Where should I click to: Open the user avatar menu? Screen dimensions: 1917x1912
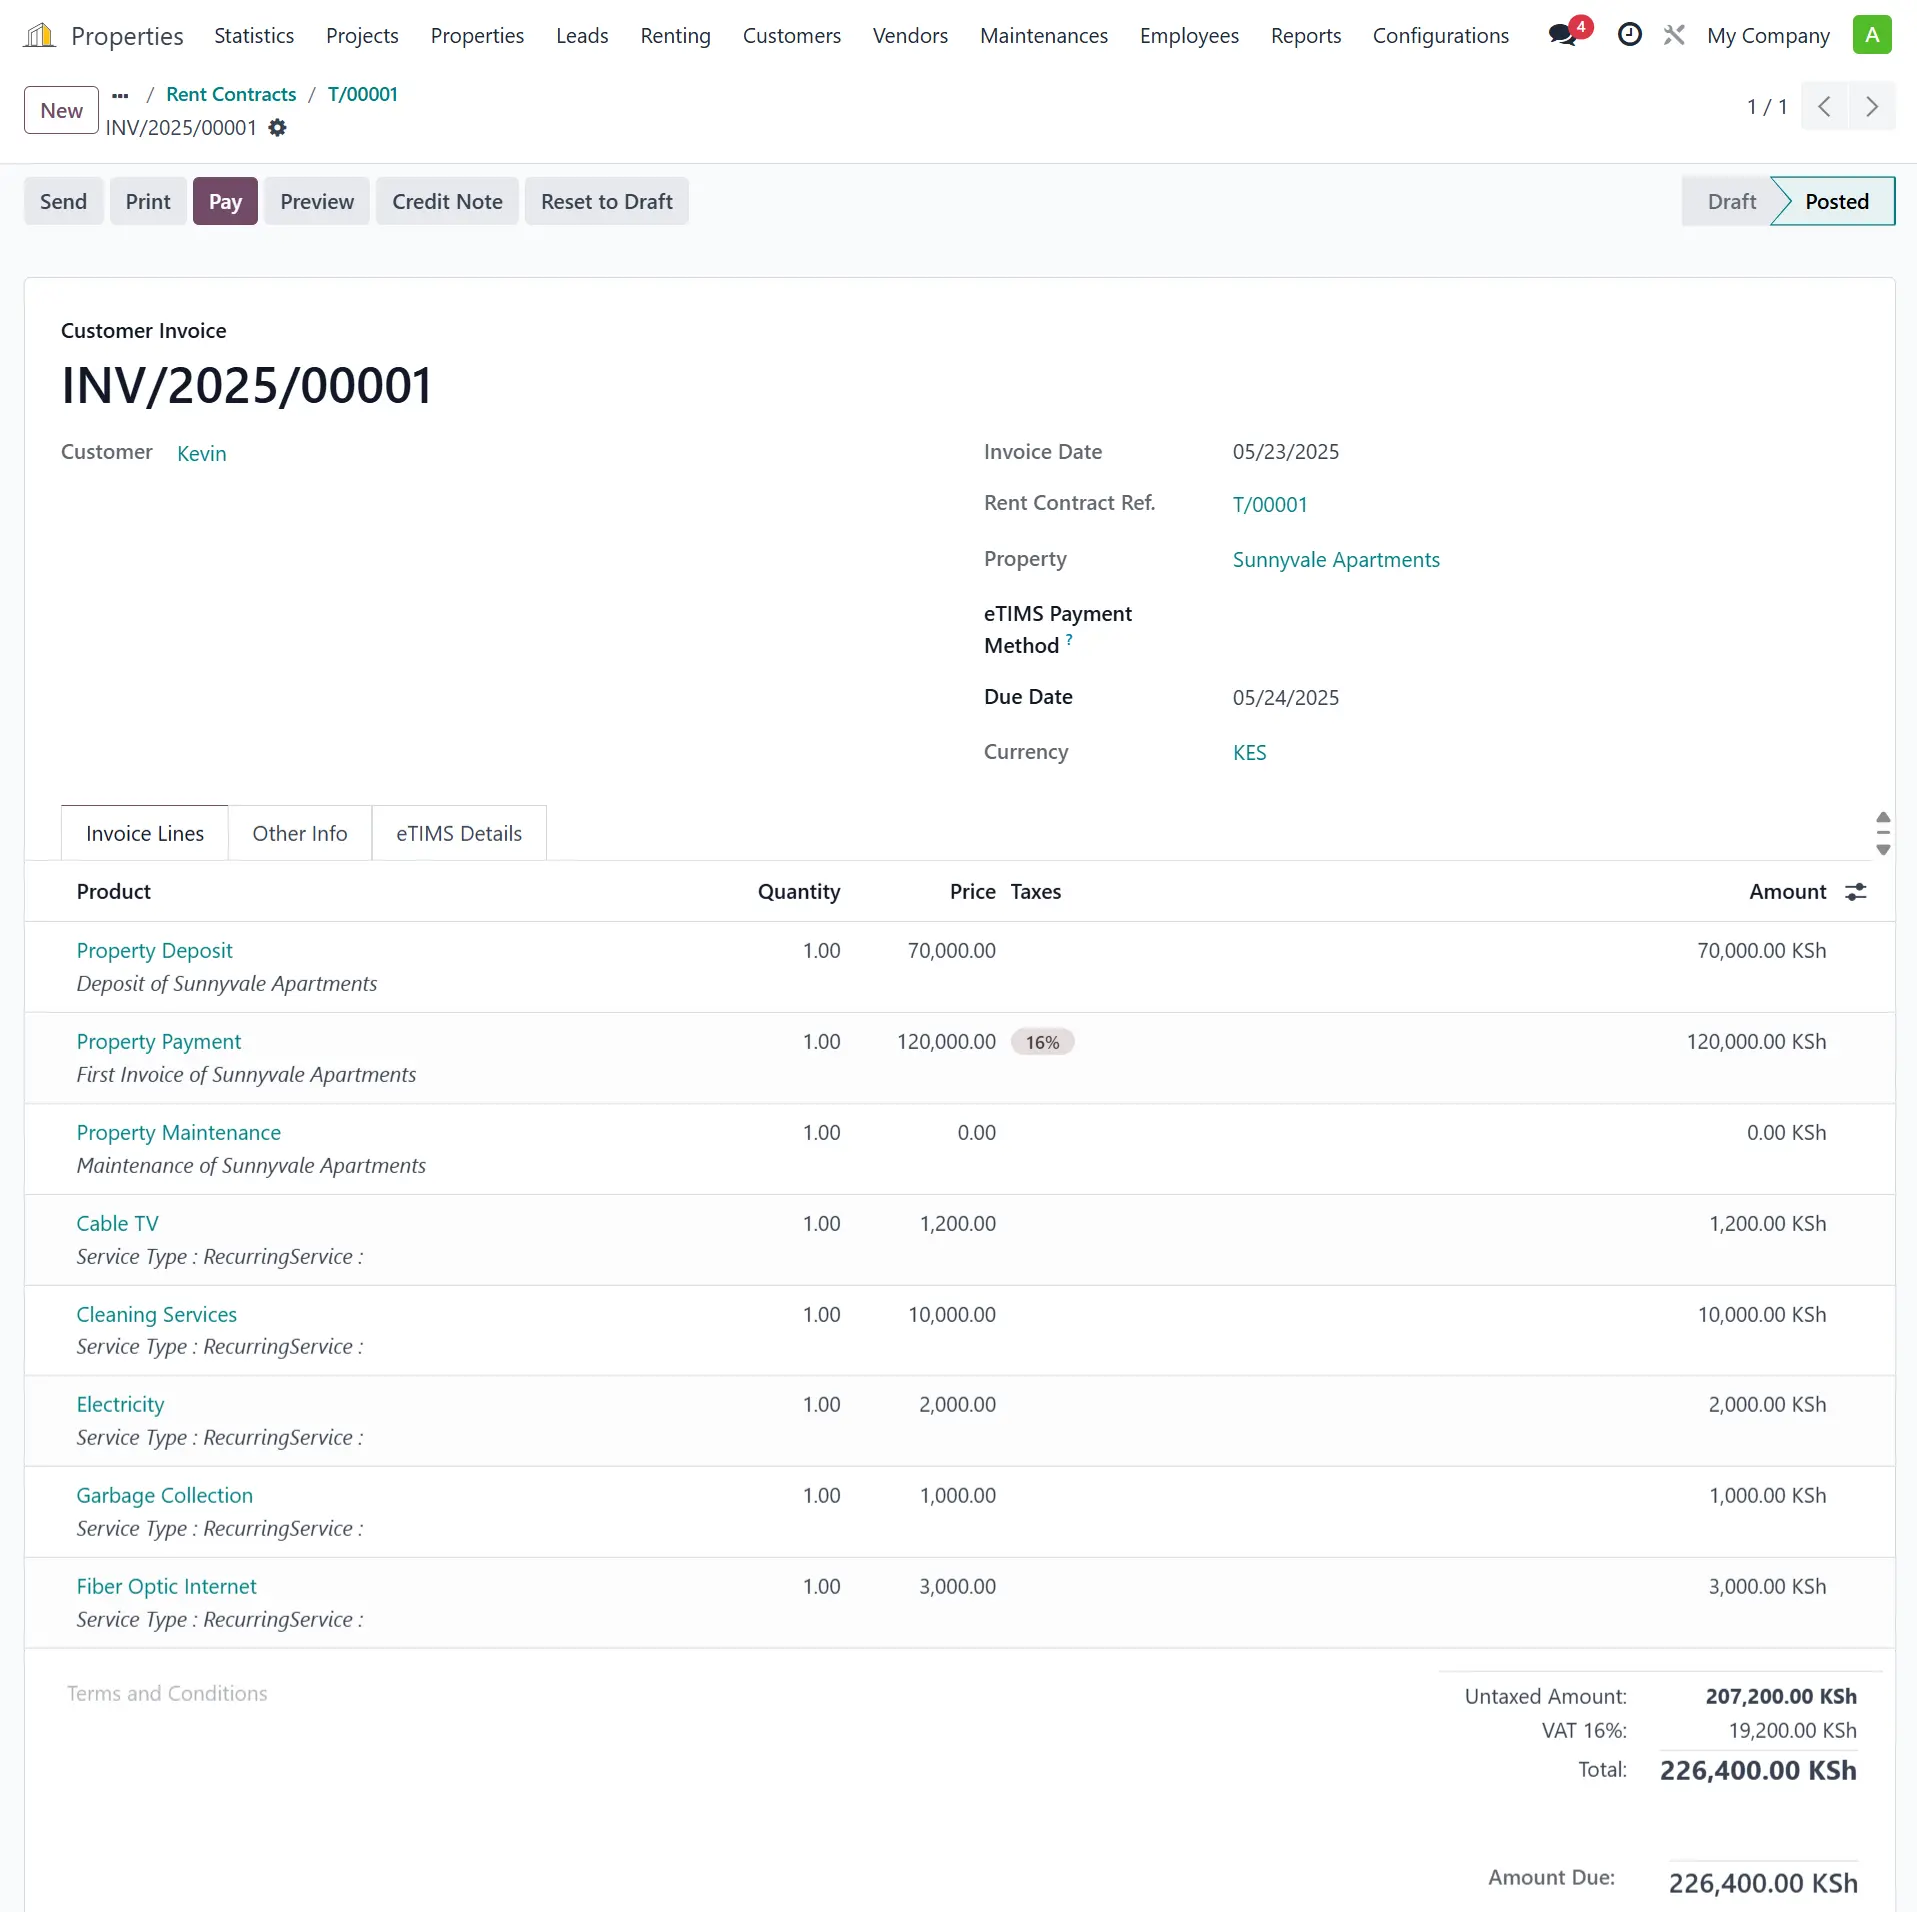pyautogui.click(x=1871, y=35)
